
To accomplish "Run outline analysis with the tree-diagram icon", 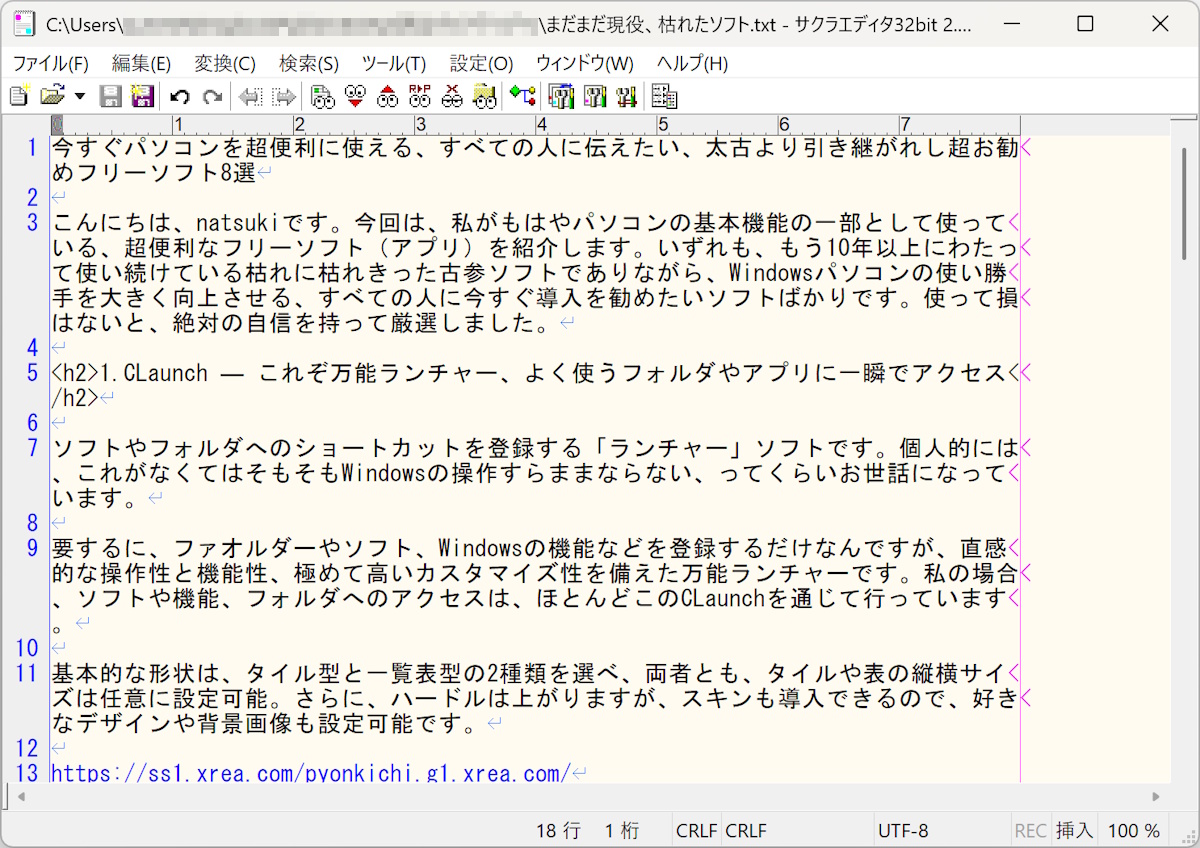I will tap(522, 96).
